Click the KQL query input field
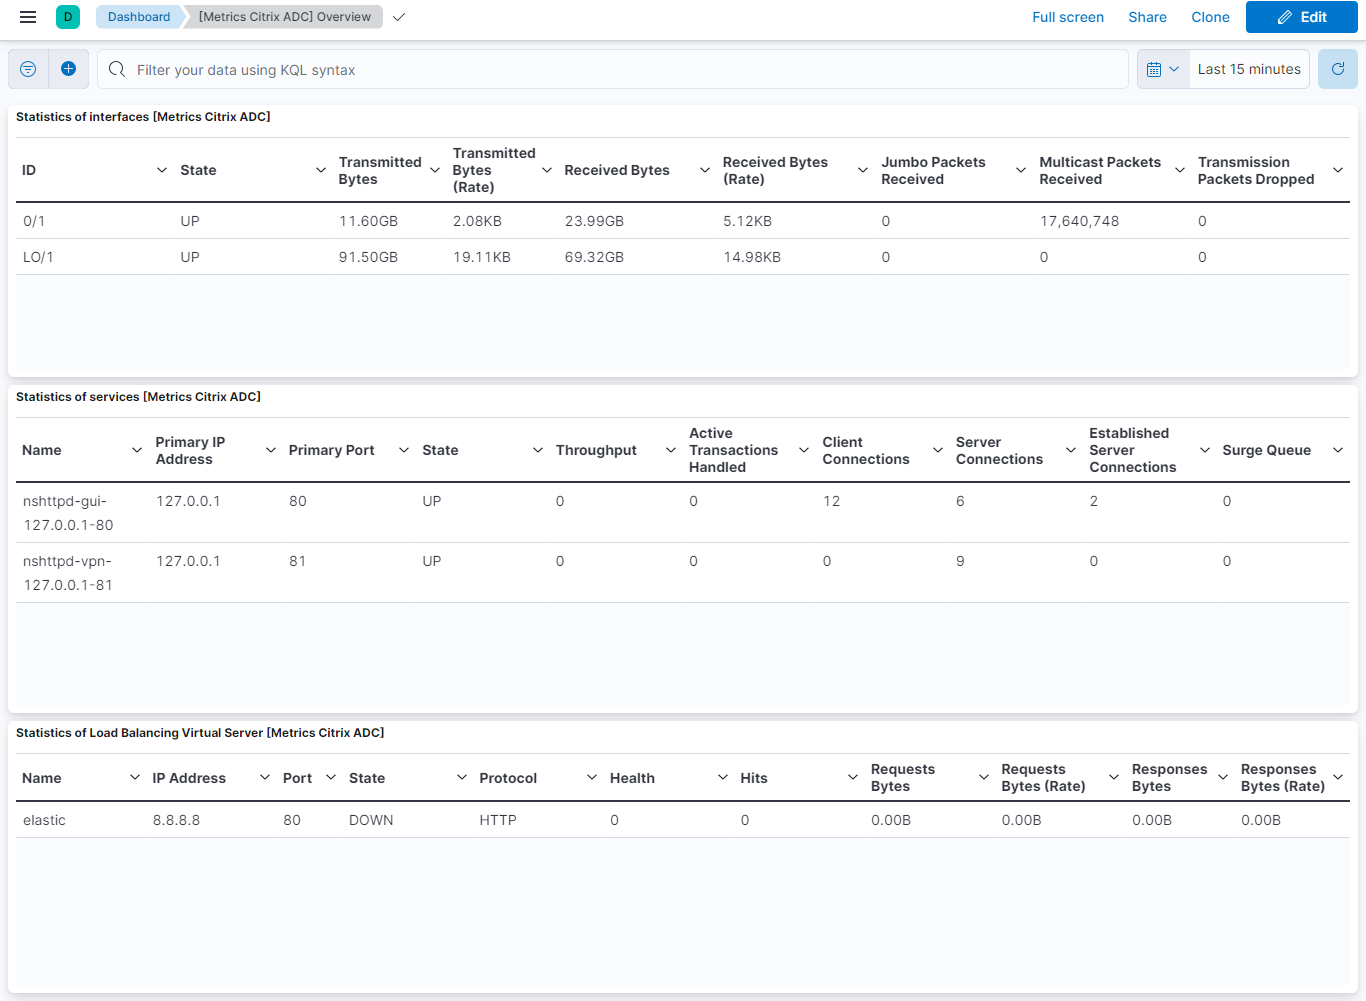Image resolution: width=1366 pixels, height=1001 pixels. 600,69
